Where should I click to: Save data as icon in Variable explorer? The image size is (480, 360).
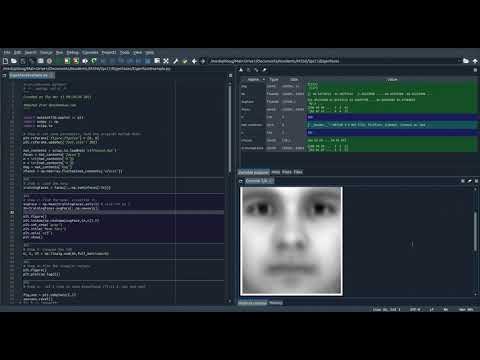coord(256,70)
